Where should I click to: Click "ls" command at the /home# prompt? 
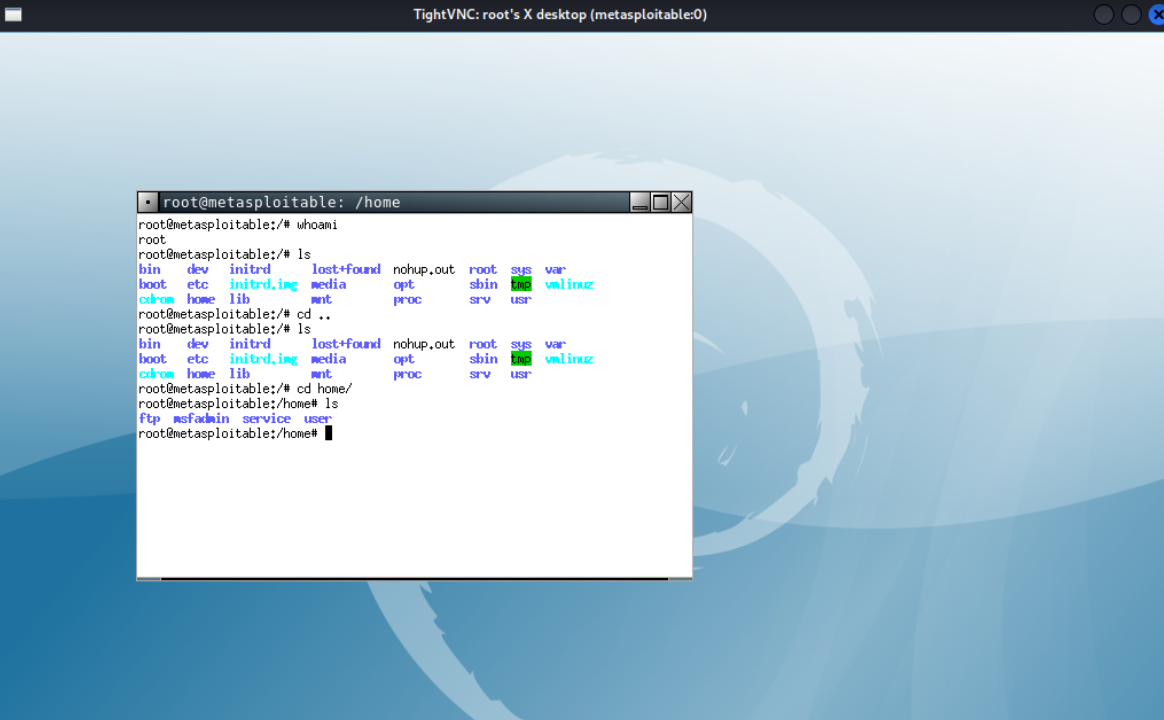pyautogui.click(x=331, y=404)
